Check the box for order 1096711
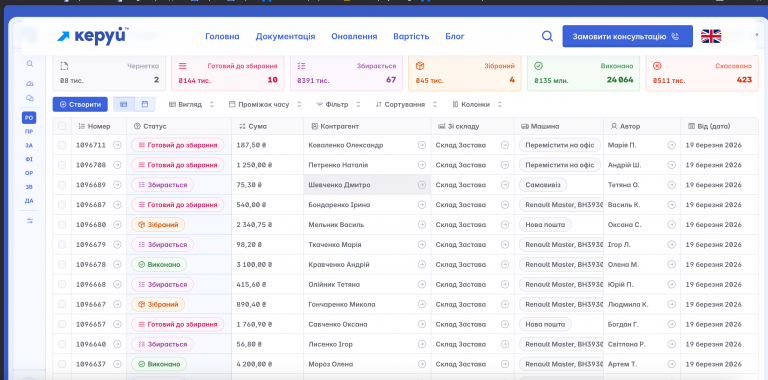The image size is (768, 380). point(62,145)
